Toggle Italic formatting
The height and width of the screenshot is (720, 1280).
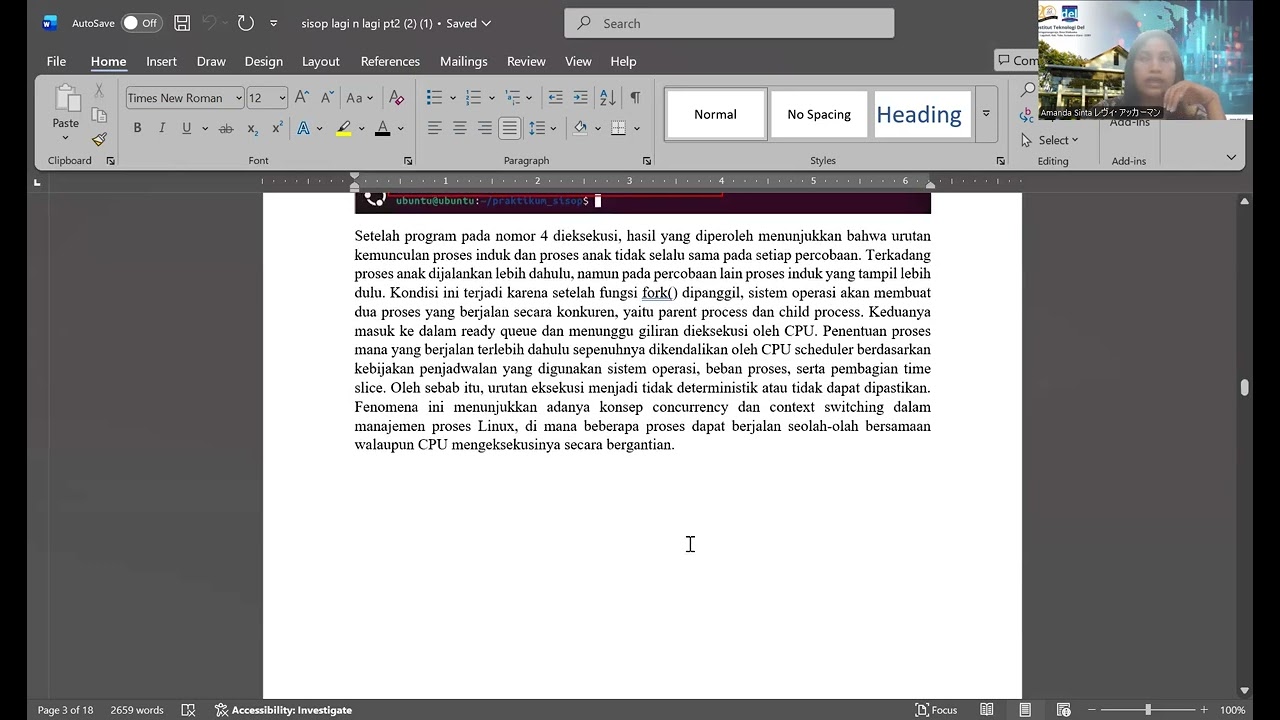tap(162, 128)
